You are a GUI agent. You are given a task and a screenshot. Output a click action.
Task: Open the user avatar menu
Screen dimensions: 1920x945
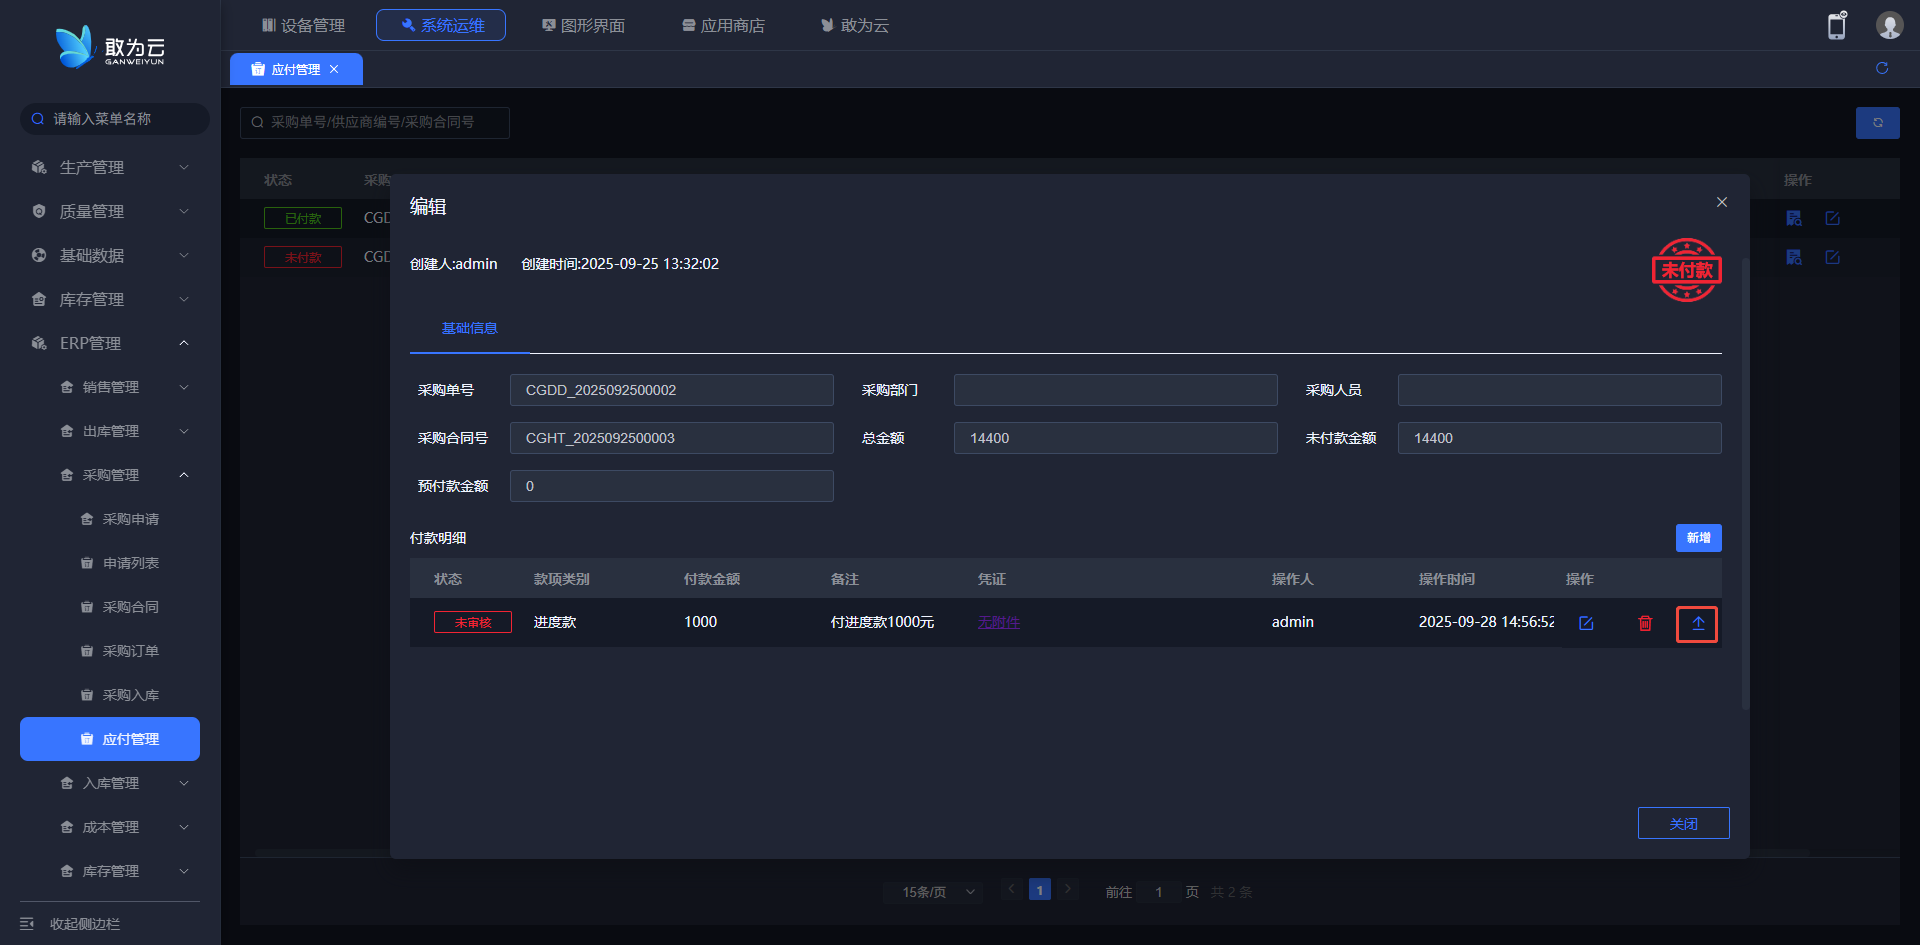click(1889, 26)
